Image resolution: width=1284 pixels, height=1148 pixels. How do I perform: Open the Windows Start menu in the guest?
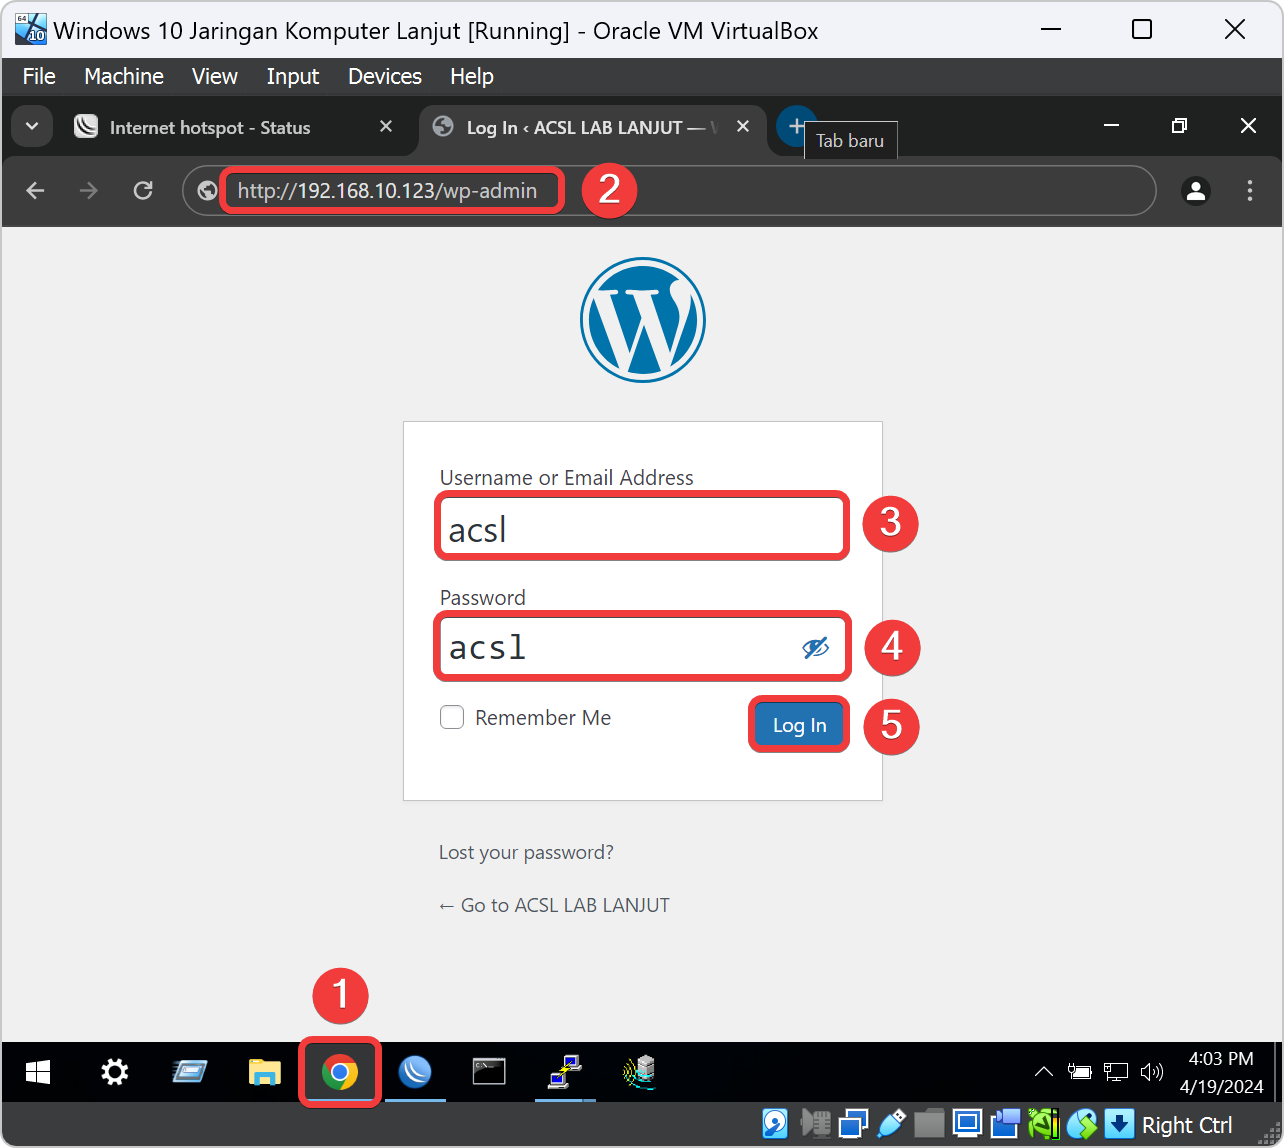pyautogui.click(x=38, y=1073)
